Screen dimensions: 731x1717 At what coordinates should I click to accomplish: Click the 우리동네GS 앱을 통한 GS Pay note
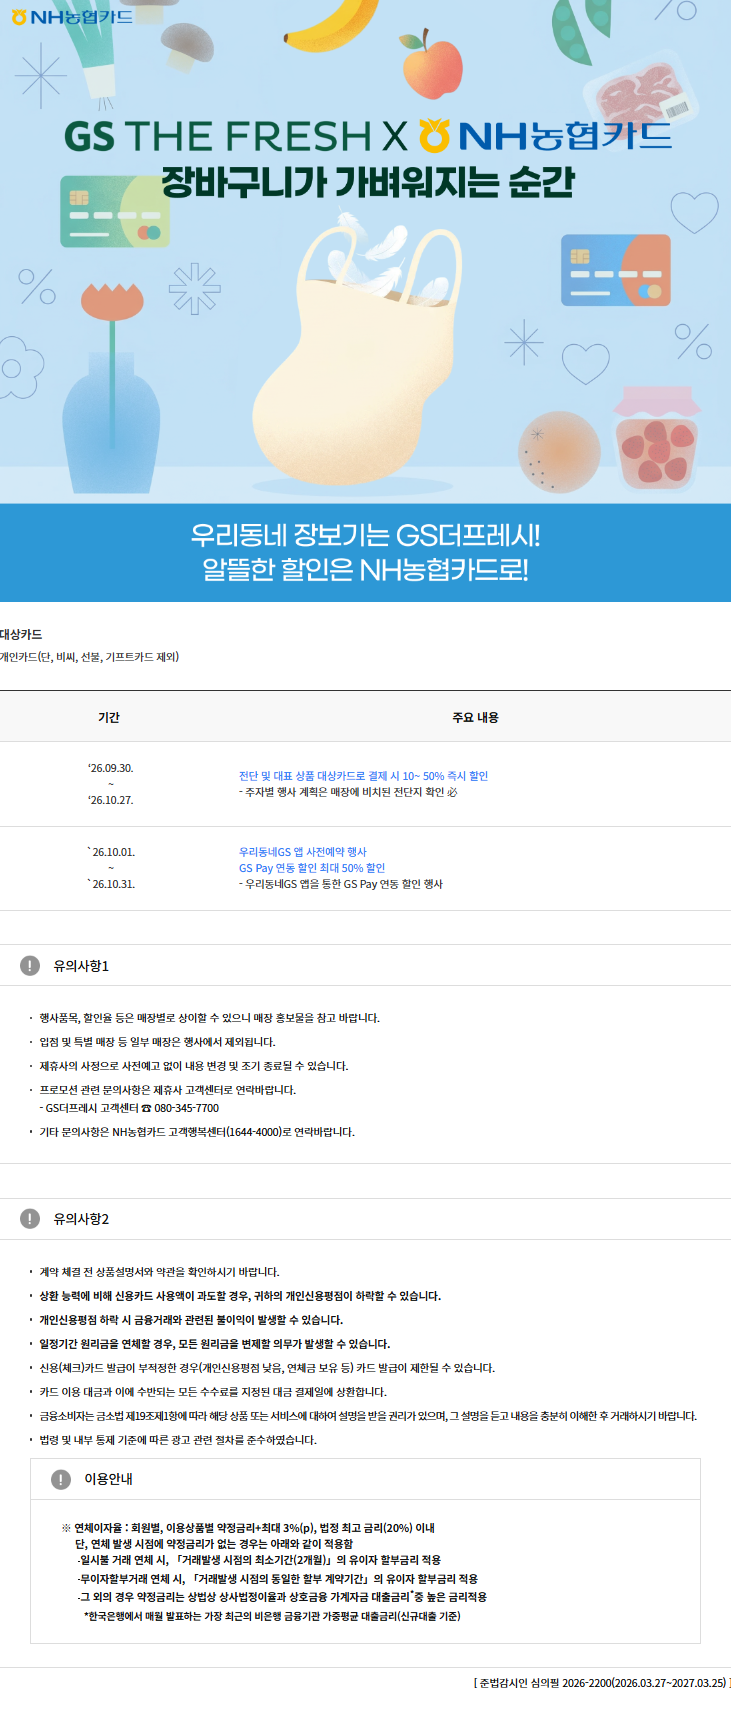[341, 884]
